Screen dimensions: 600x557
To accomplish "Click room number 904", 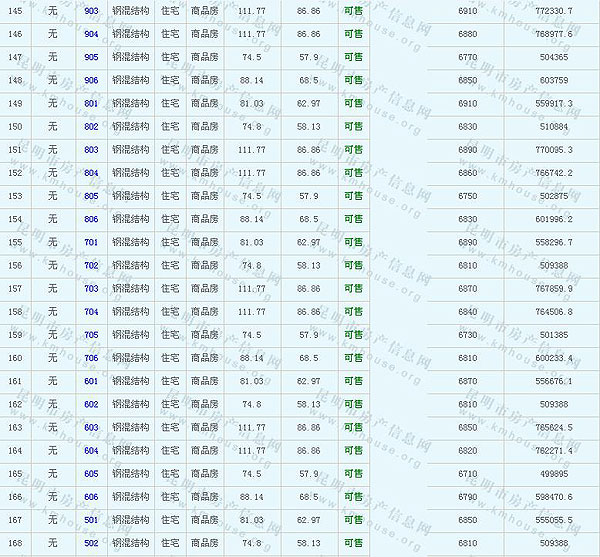I will point(91,34).
